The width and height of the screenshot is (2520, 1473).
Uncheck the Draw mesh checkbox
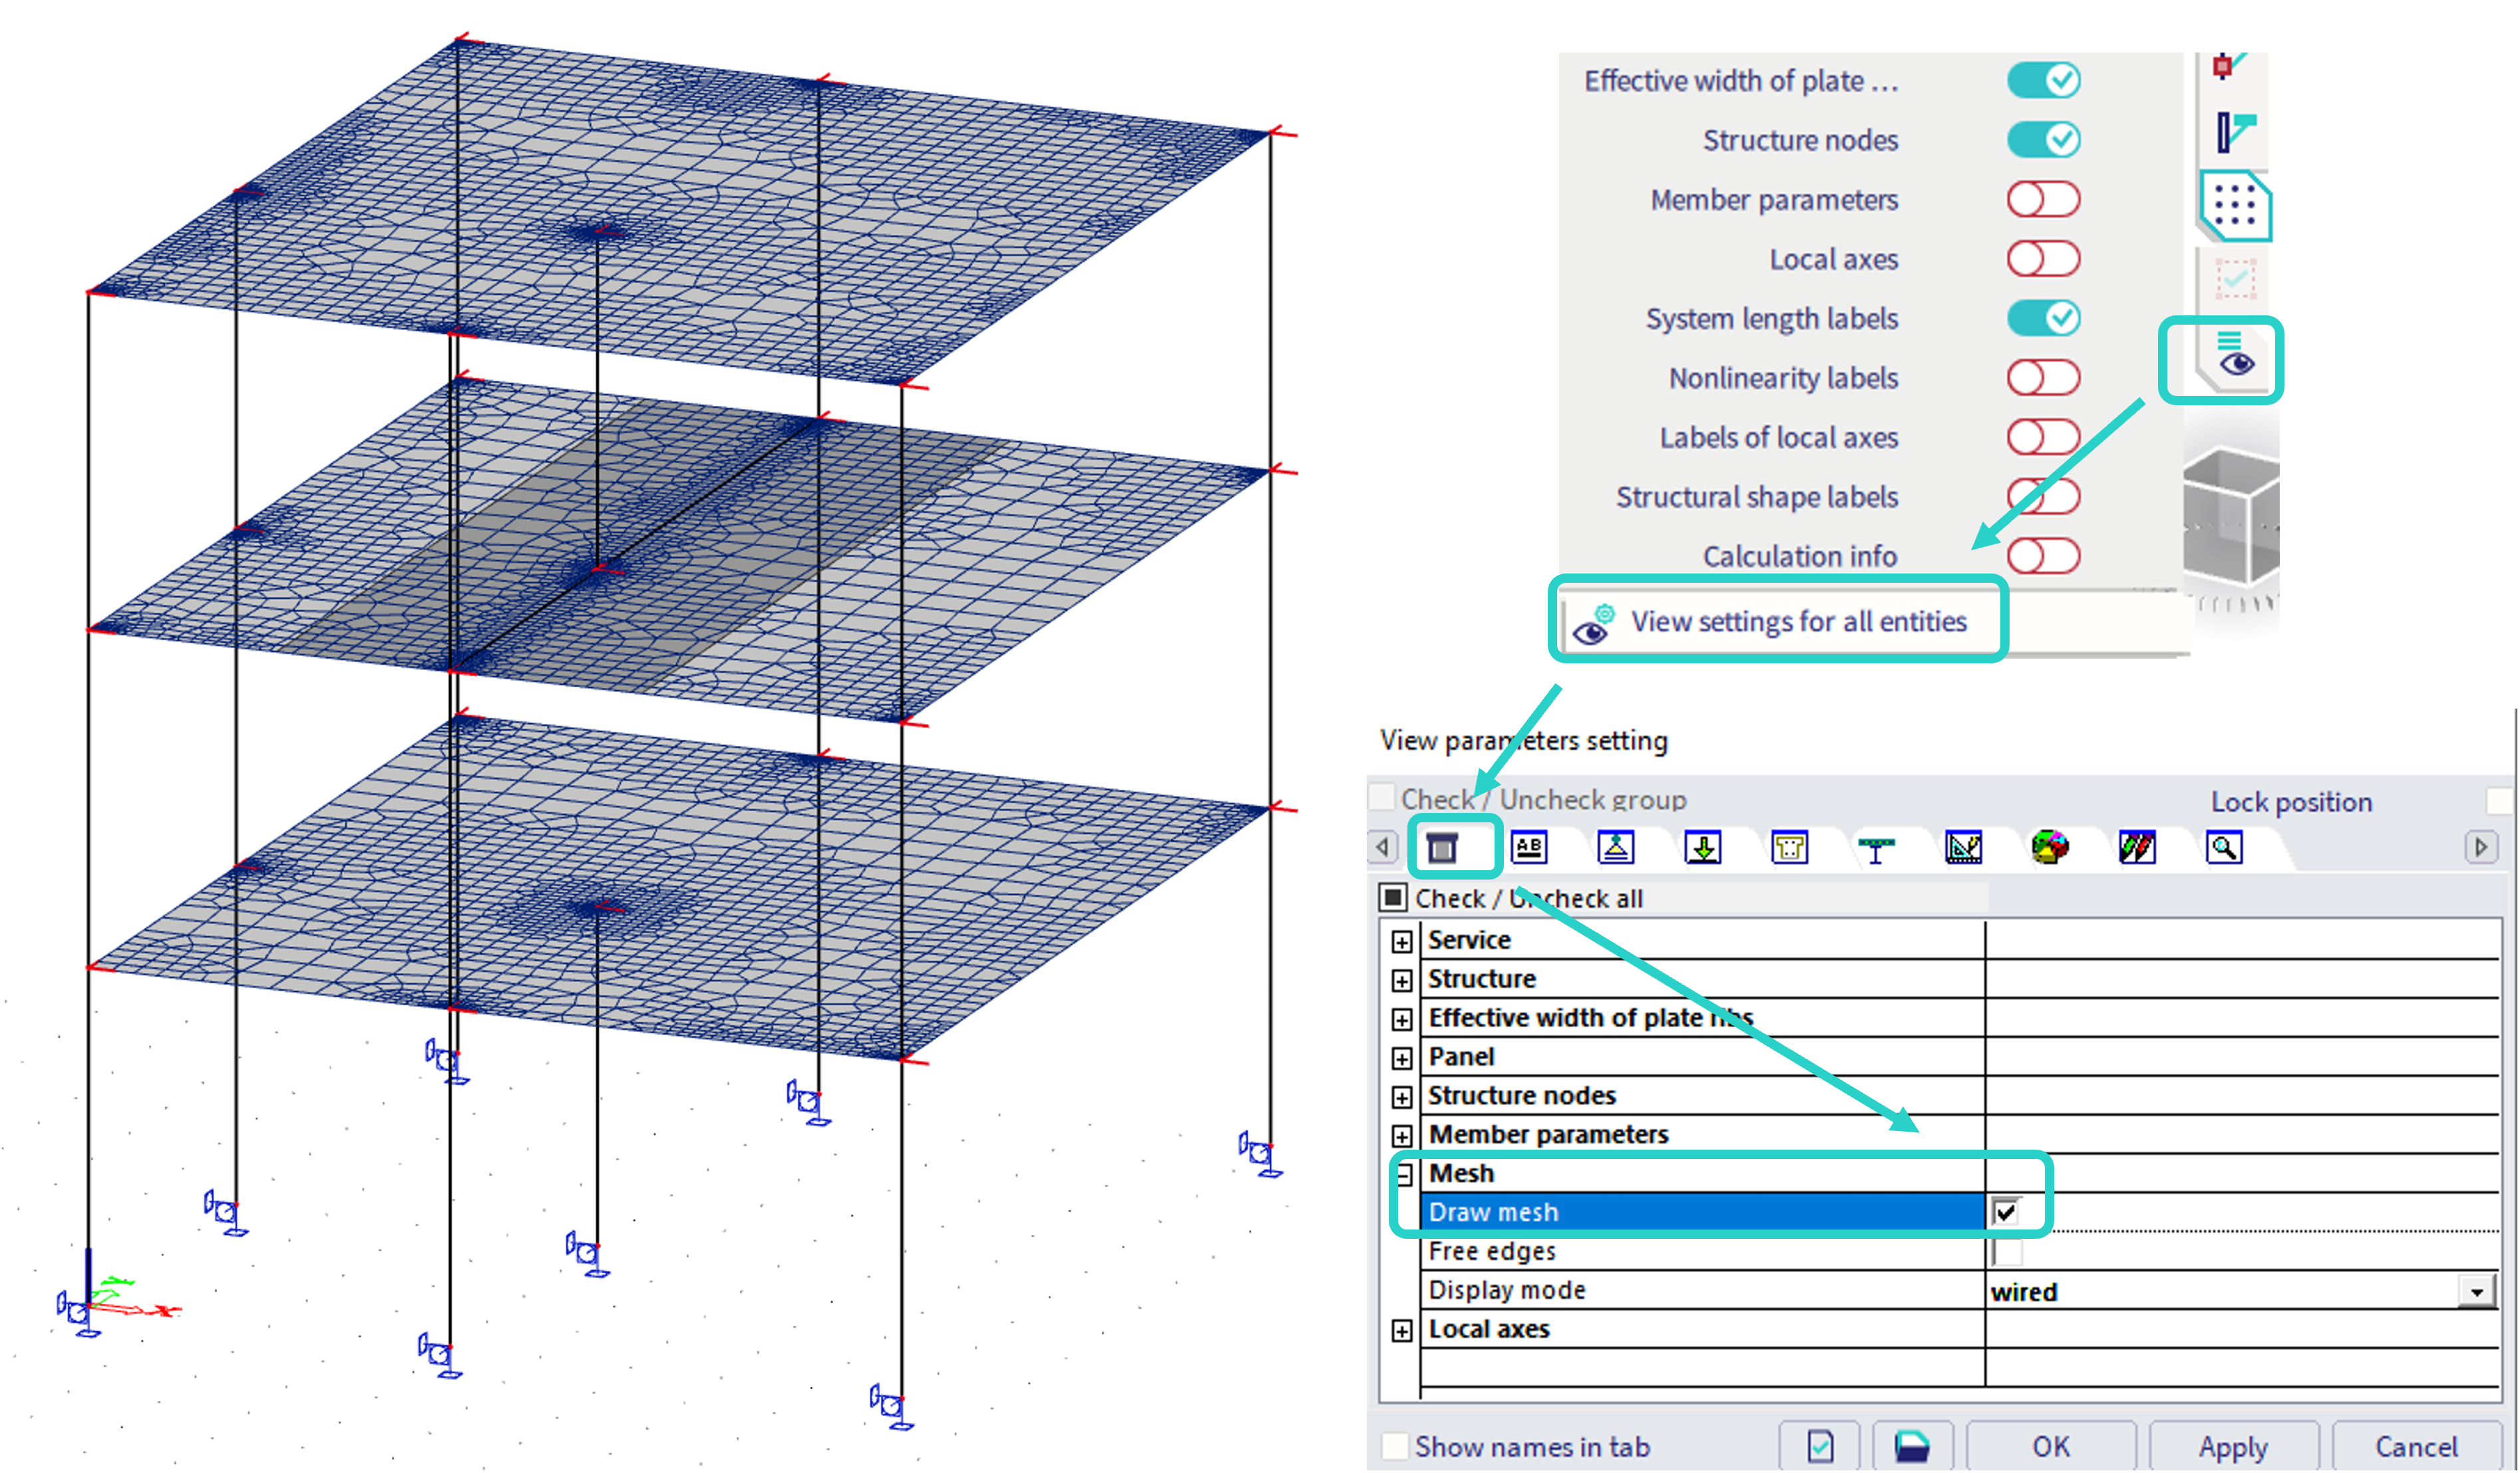2005,1212
